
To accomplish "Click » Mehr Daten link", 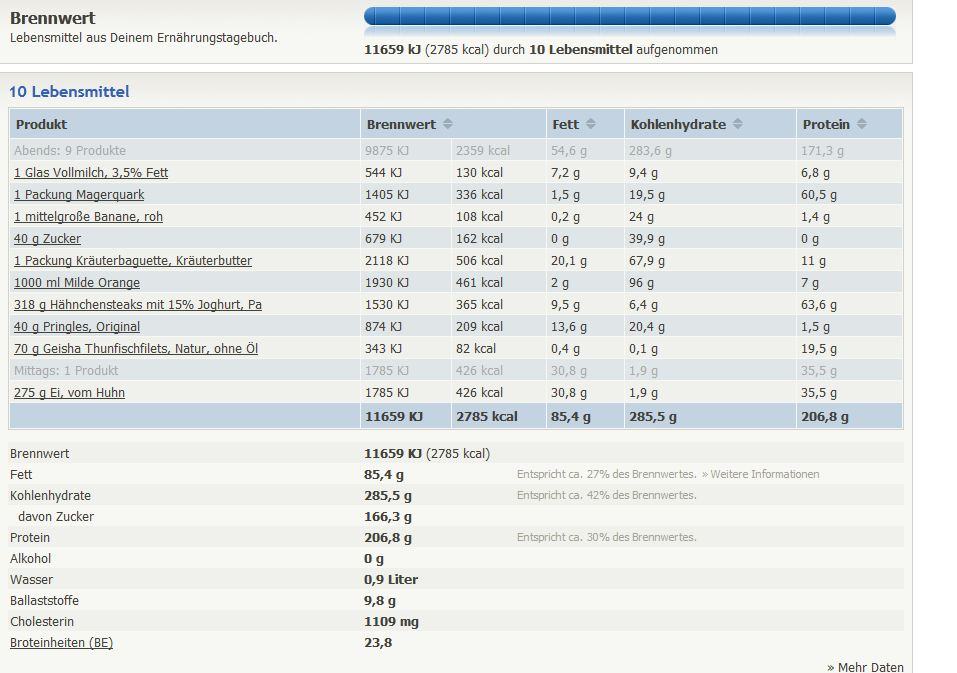I will click(865, 667).
